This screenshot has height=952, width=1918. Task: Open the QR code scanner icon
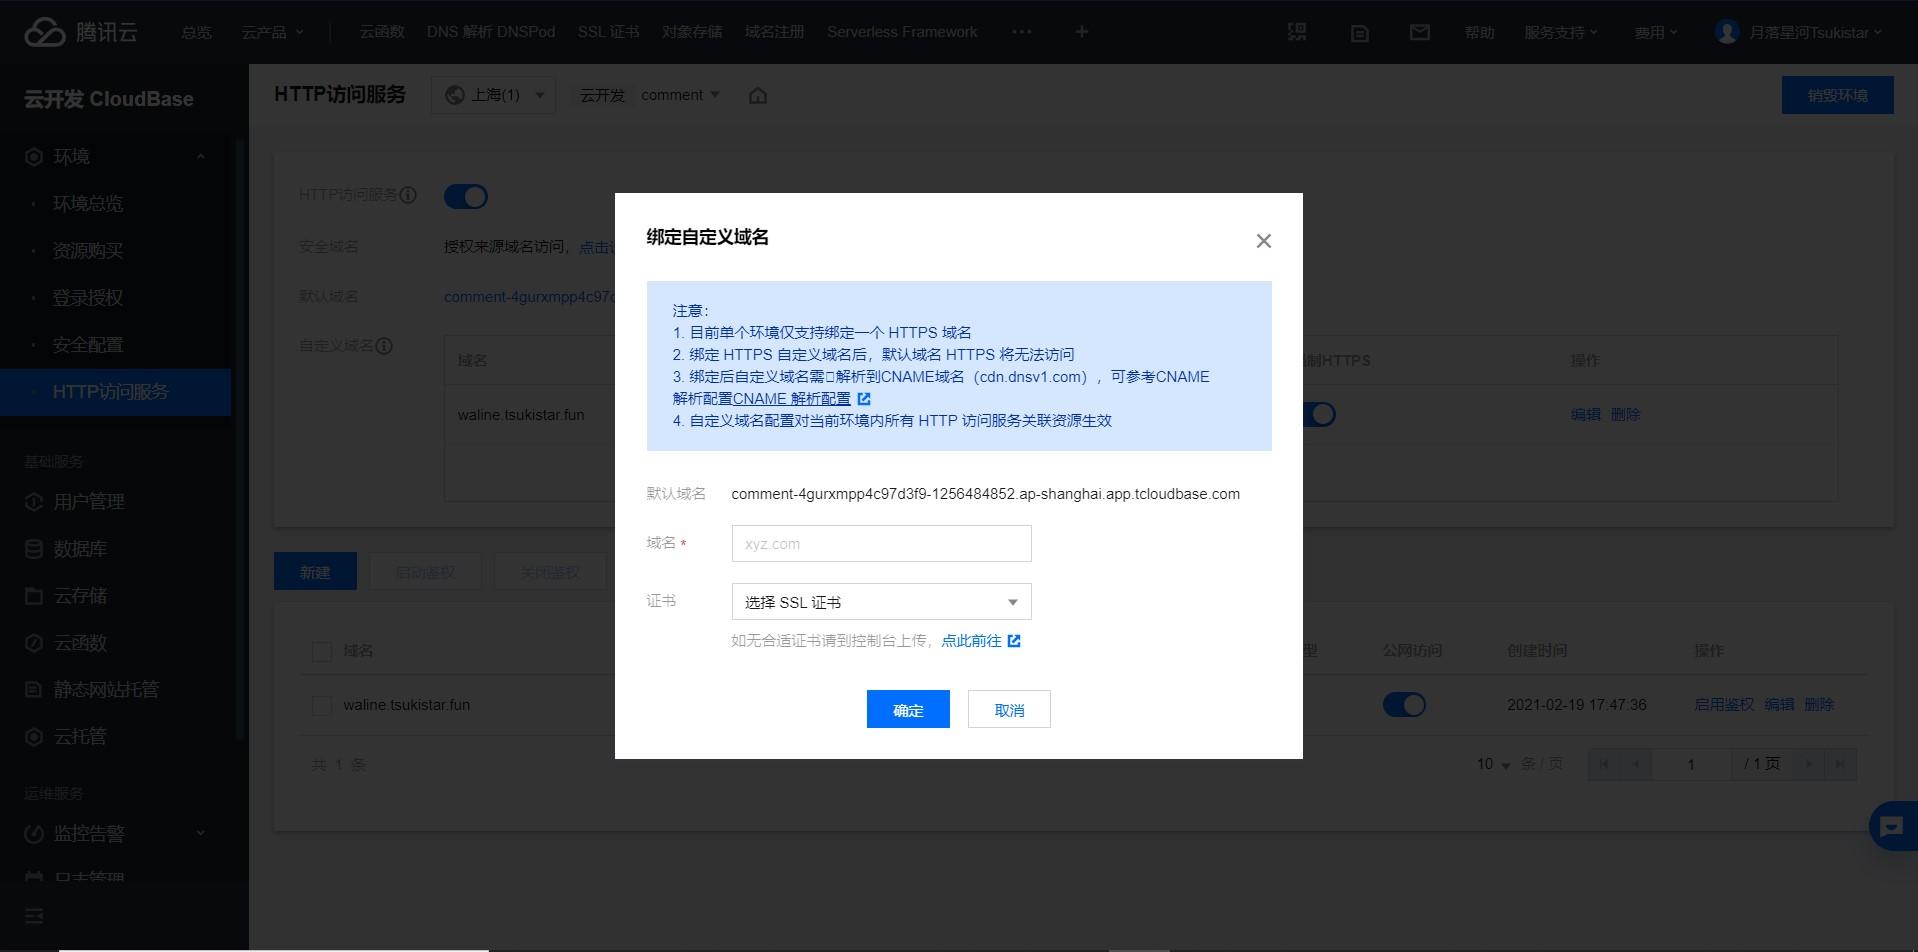[1297, 32]
